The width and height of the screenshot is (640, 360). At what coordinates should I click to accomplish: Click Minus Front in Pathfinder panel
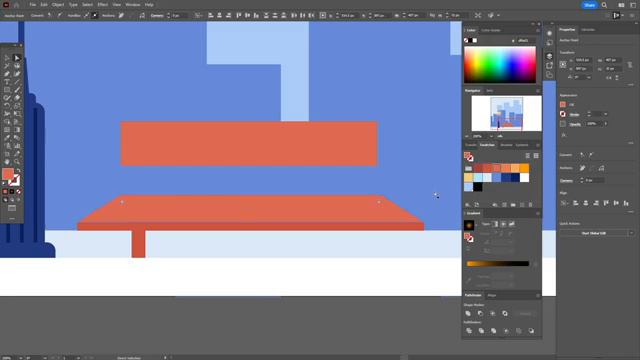tap(480, 313)
